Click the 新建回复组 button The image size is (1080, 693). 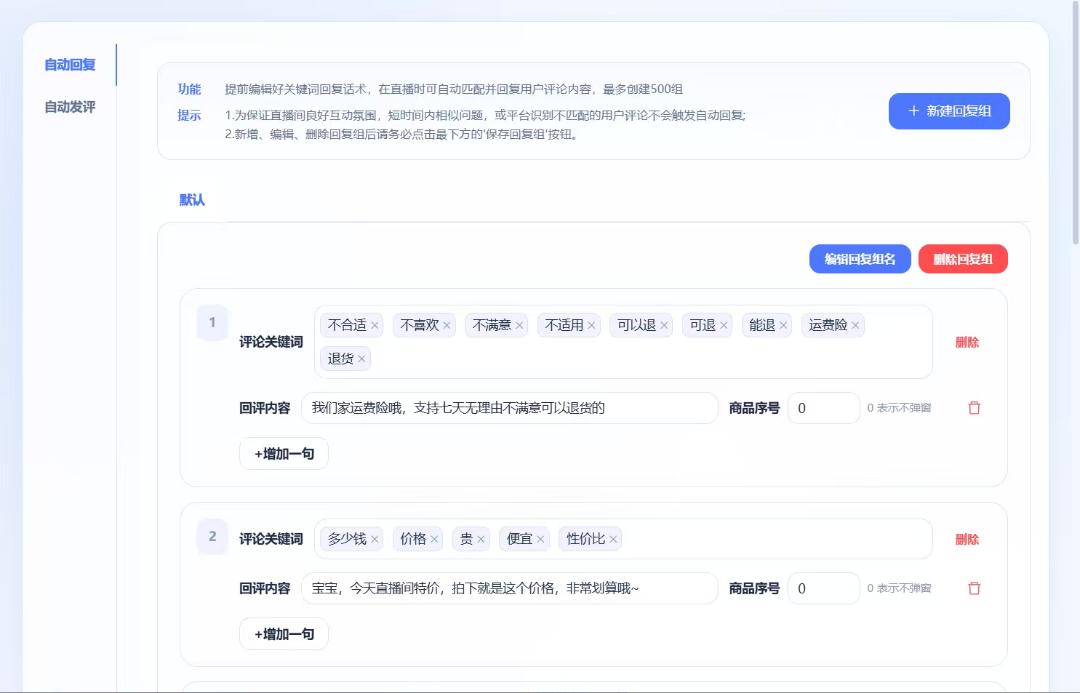(x=949, y=111)
